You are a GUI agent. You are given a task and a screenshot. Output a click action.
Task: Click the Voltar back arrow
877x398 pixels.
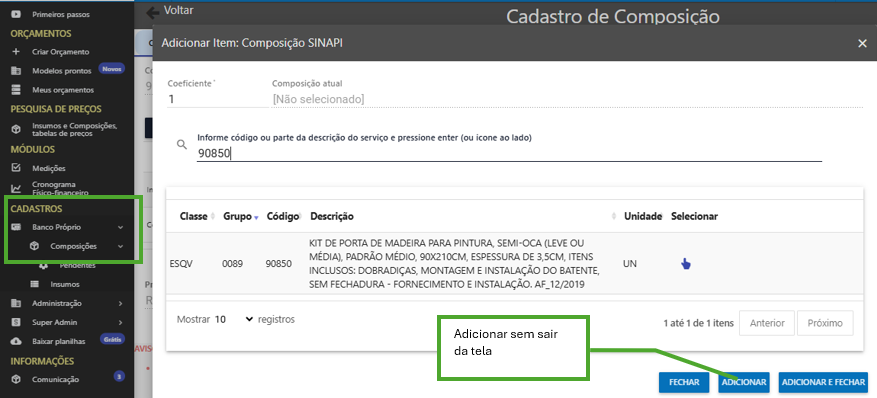152,12
